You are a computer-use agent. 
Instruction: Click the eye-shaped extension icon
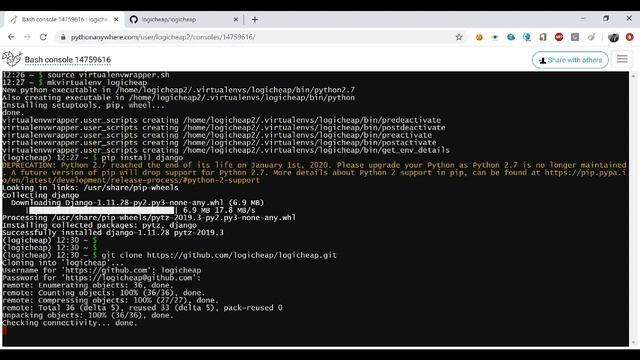[495, 37]
